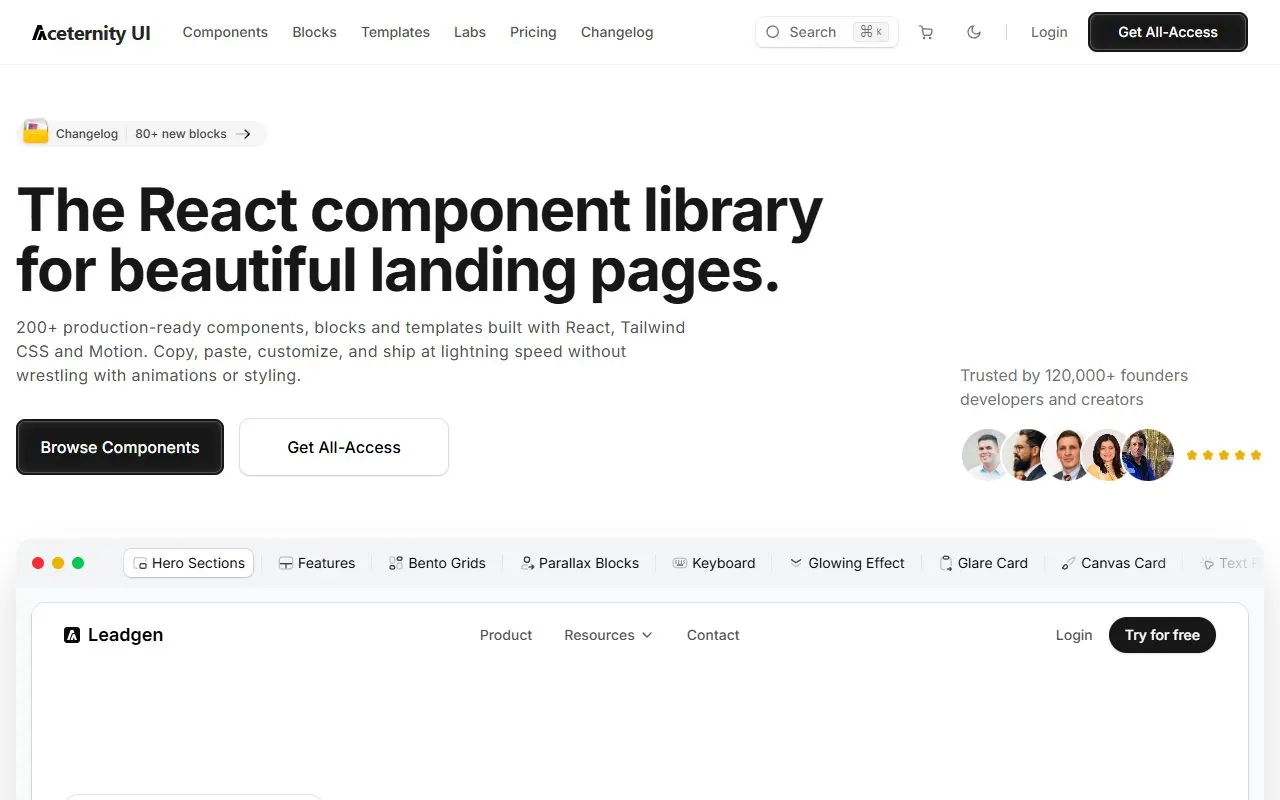The width and height of the screenshot is (1280, 800).
Task: Click the Bento Grids tab icon
Action: click(x=396, y=564)
